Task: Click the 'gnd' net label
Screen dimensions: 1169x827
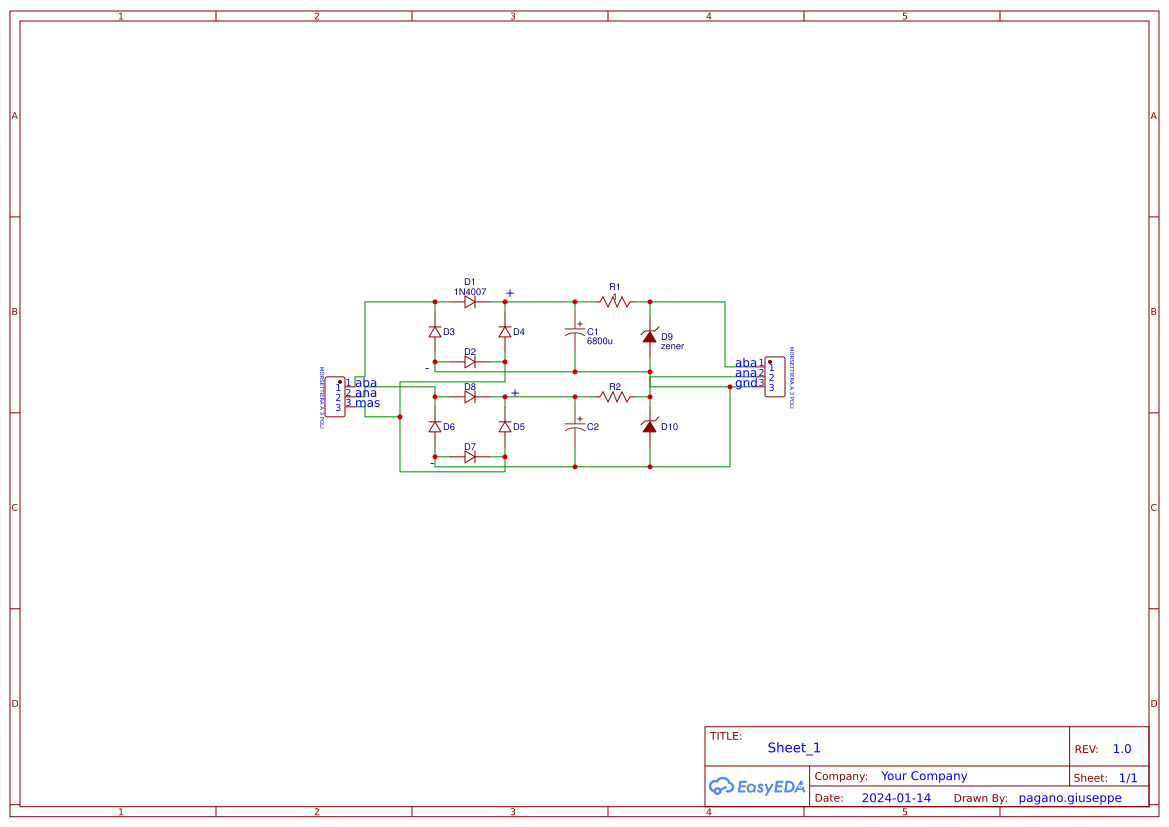Action: [746, 383]
